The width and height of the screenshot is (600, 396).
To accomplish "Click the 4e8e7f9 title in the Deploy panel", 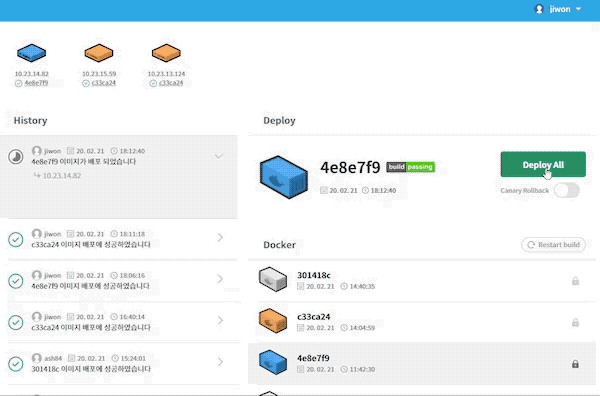I will [350, 167].
